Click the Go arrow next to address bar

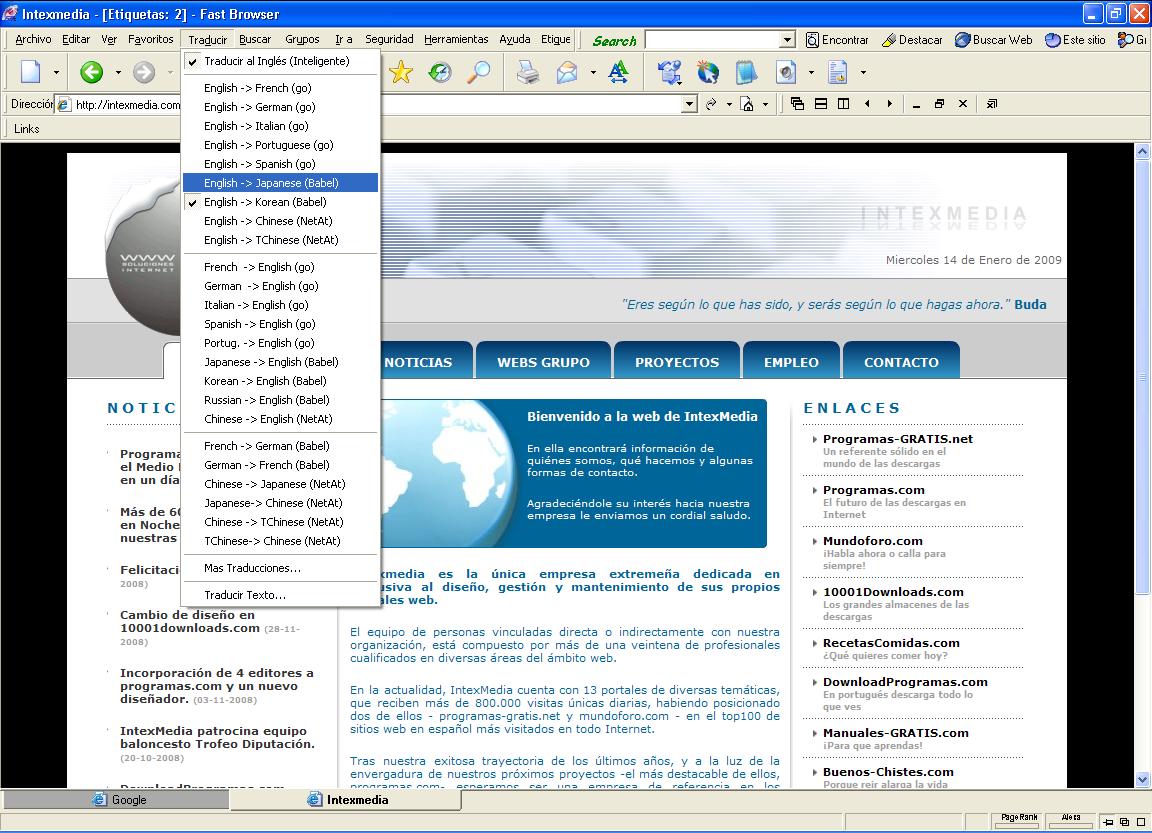[x=710, y=104]
